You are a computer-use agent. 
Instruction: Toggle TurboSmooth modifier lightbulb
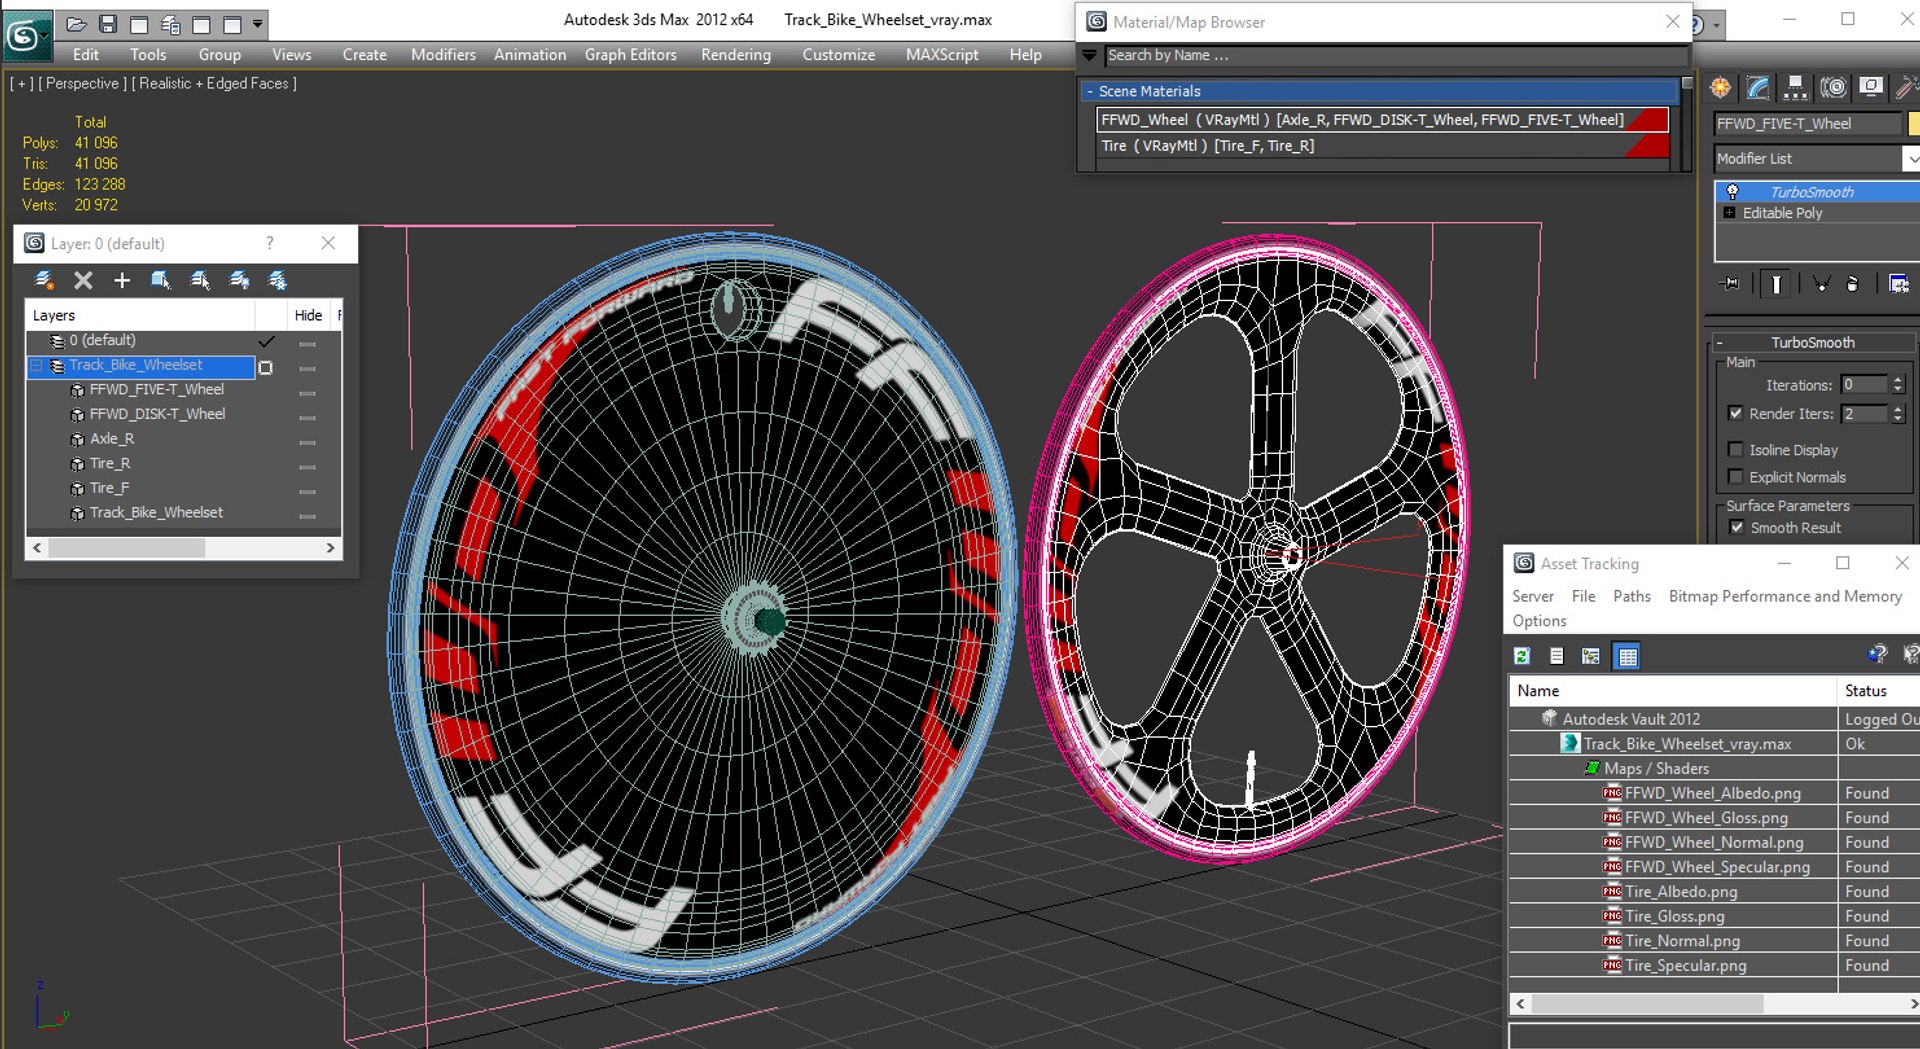click(1732, 192)
